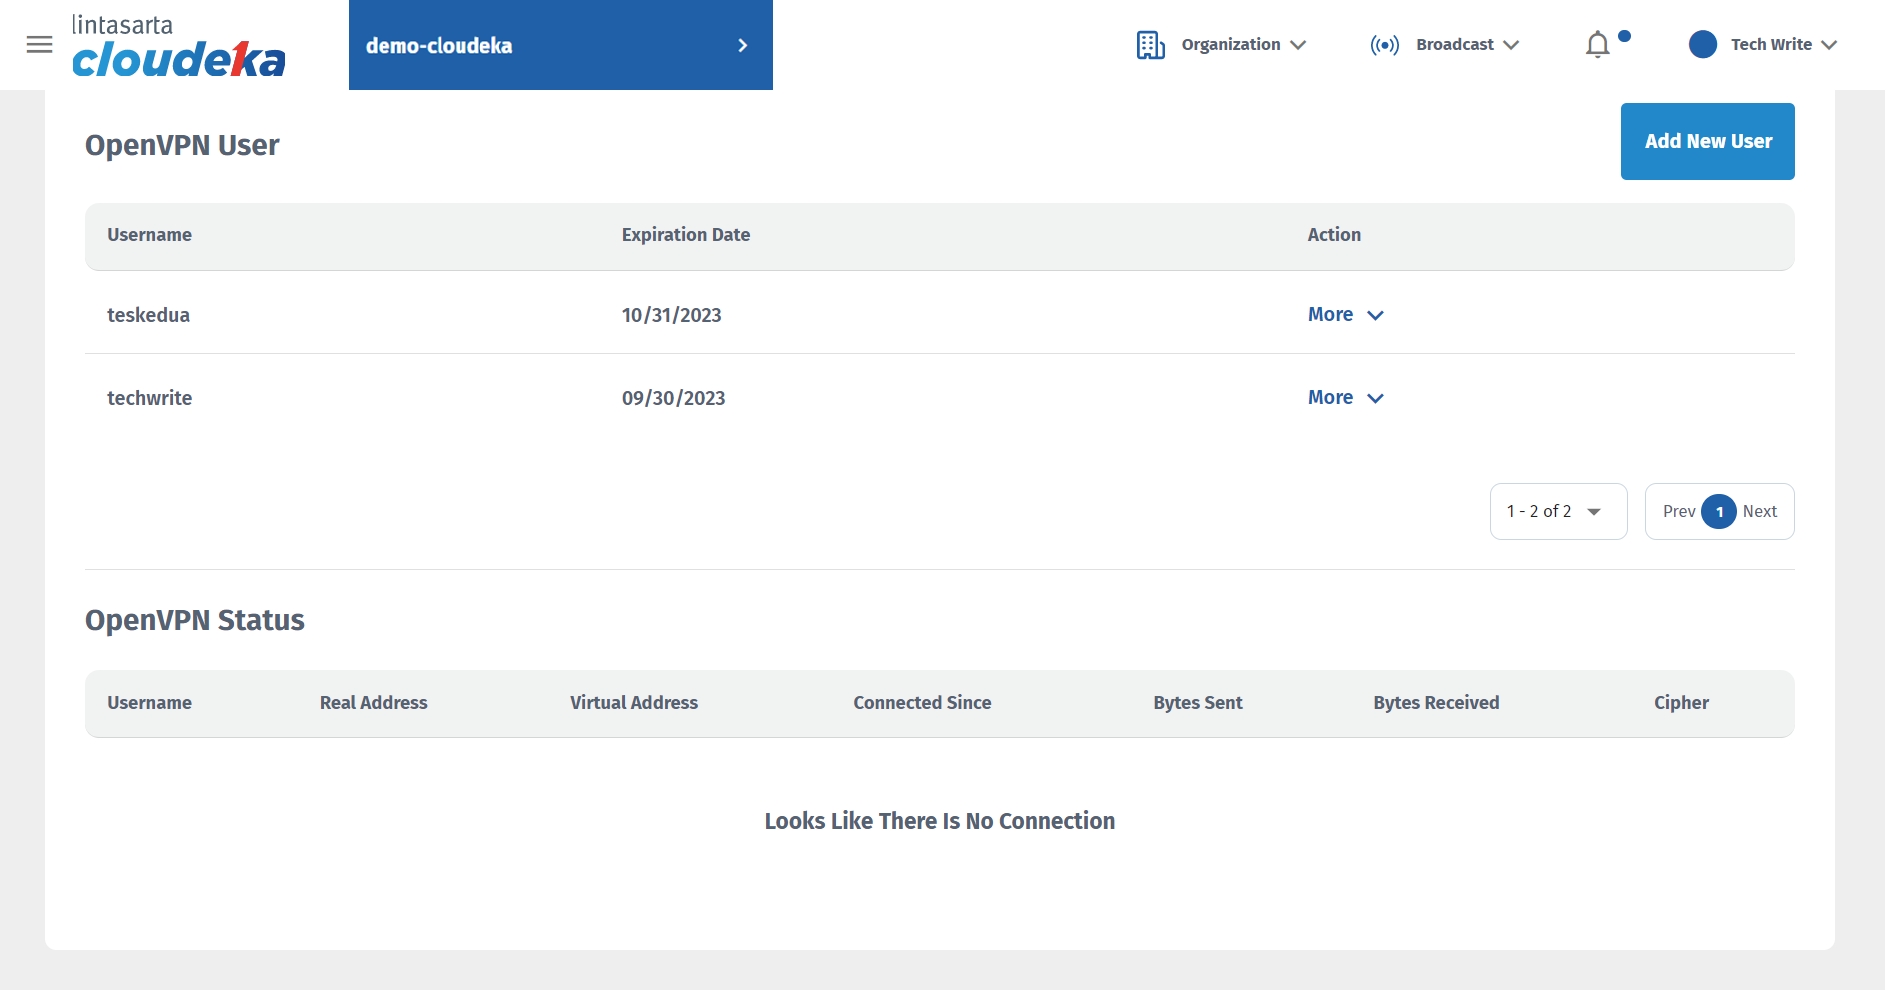Click Virtual Address column header
The width and height of the screenshot is (1891, 990).
(x=633, y=703)
